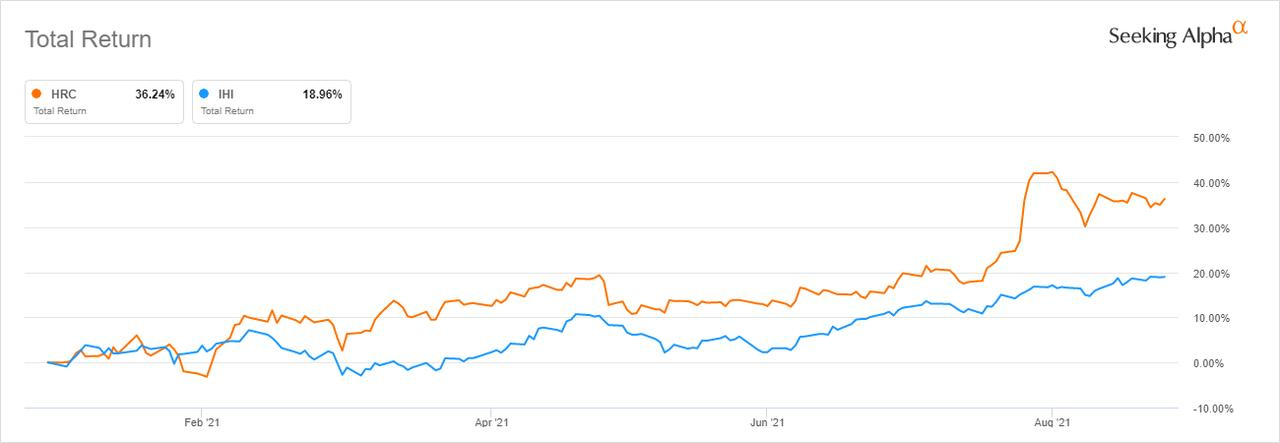This screenshot has width=1280, height=443.
Task: Click the 36.24% HRC return value
Action: (155, 95)
